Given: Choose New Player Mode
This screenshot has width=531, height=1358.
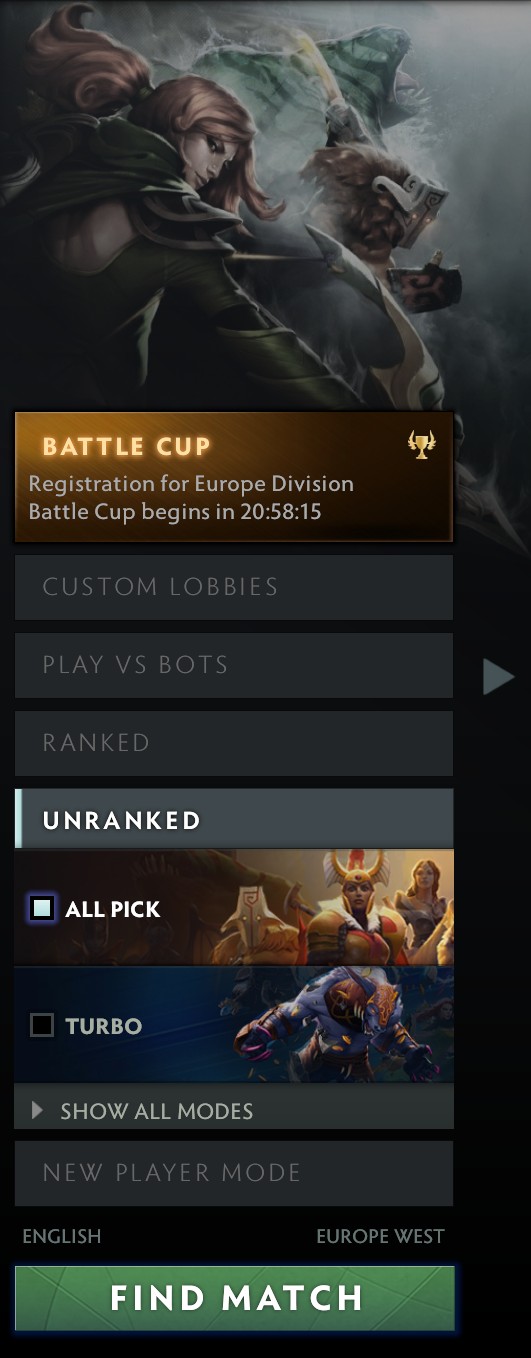Looking at the screenshot, I should pyautogui.click(x=234, y=1173).
